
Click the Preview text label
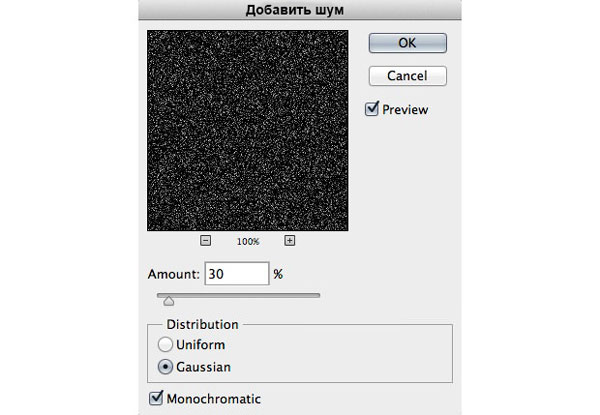click(405, 110)
